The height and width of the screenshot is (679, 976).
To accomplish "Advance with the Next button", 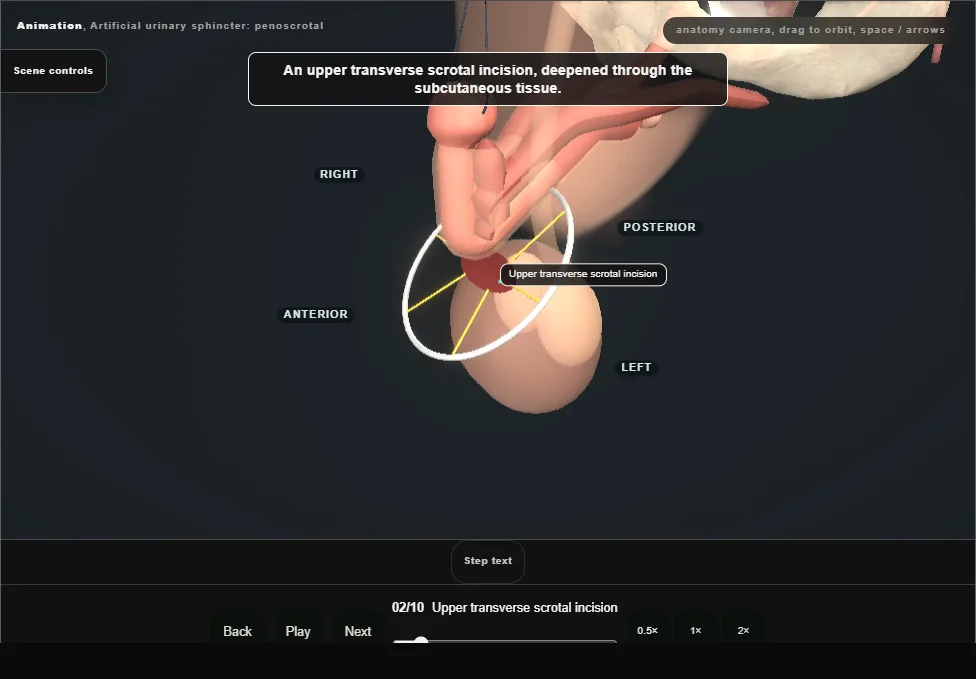I will tap(358, 631).
